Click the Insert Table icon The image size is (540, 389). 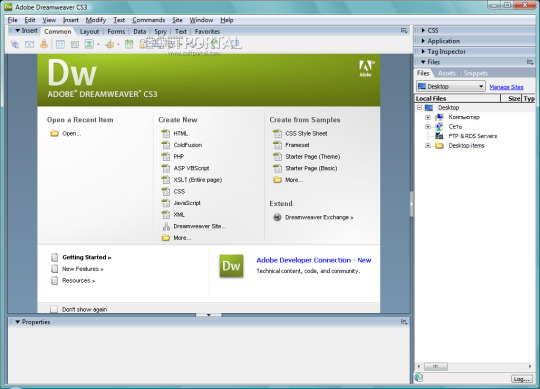pyautogui.click(x=60, y=44)
